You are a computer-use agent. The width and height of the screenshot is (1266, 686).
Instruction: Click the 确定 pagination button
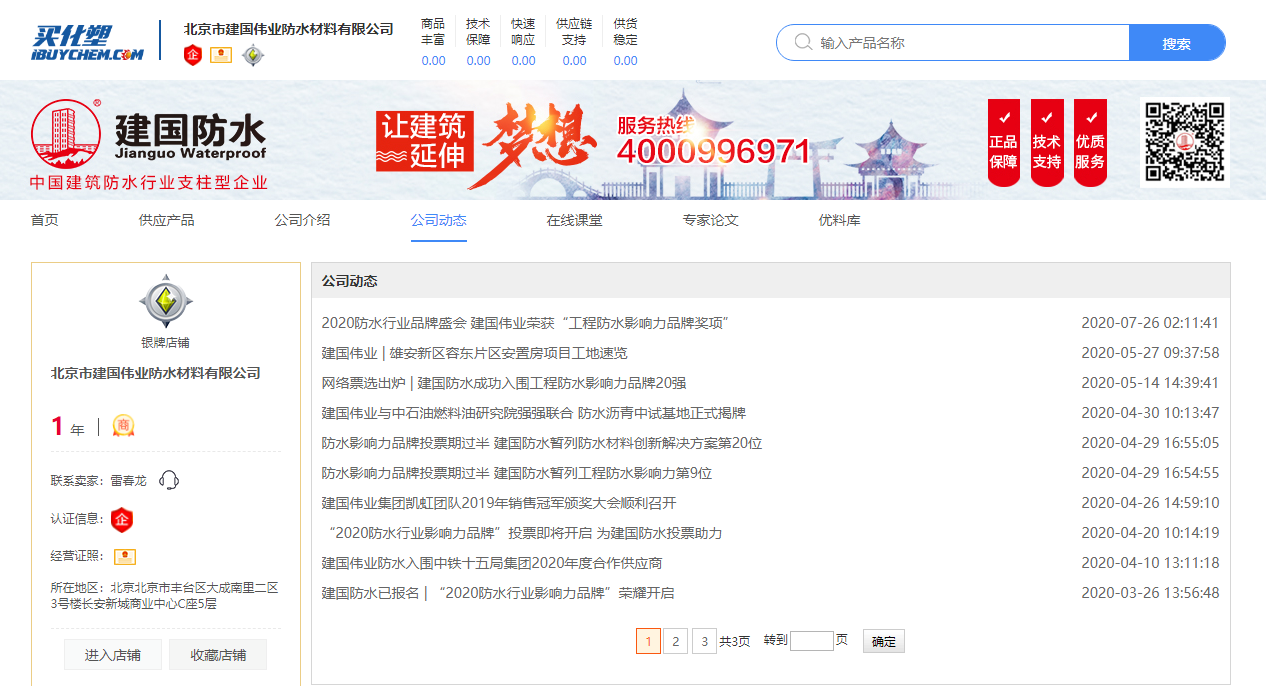(x=884, y=641)
